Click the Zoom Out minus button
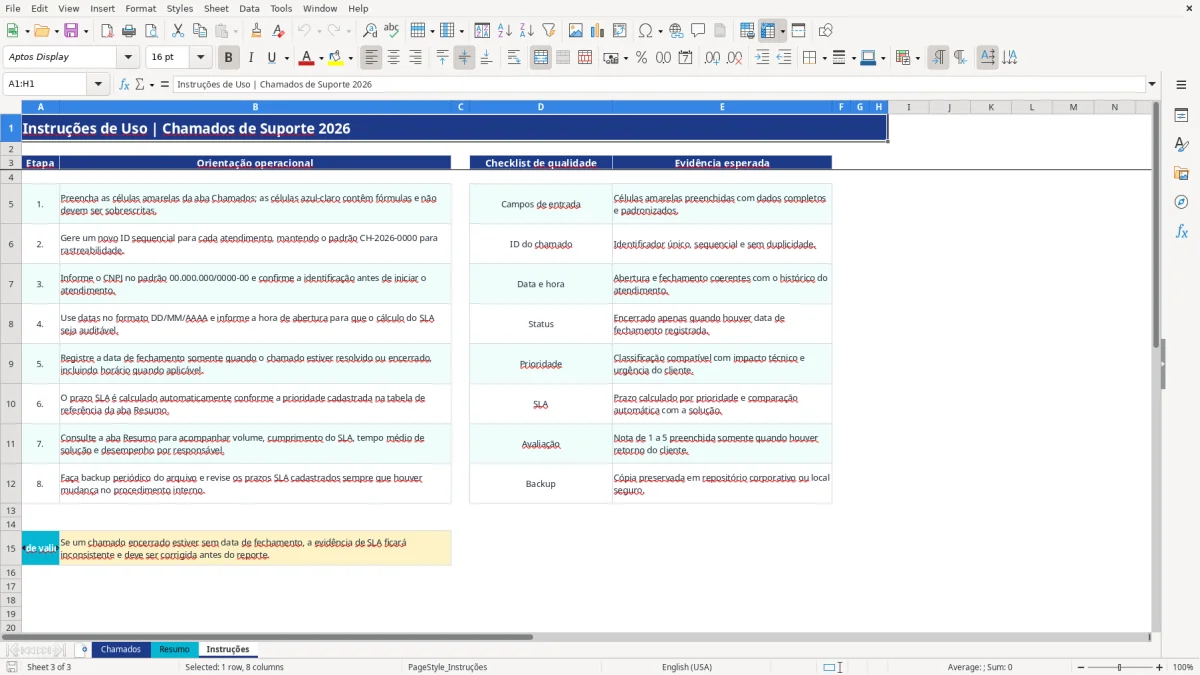This screenshot has height=675, width=1200. tap(1080, 667)
